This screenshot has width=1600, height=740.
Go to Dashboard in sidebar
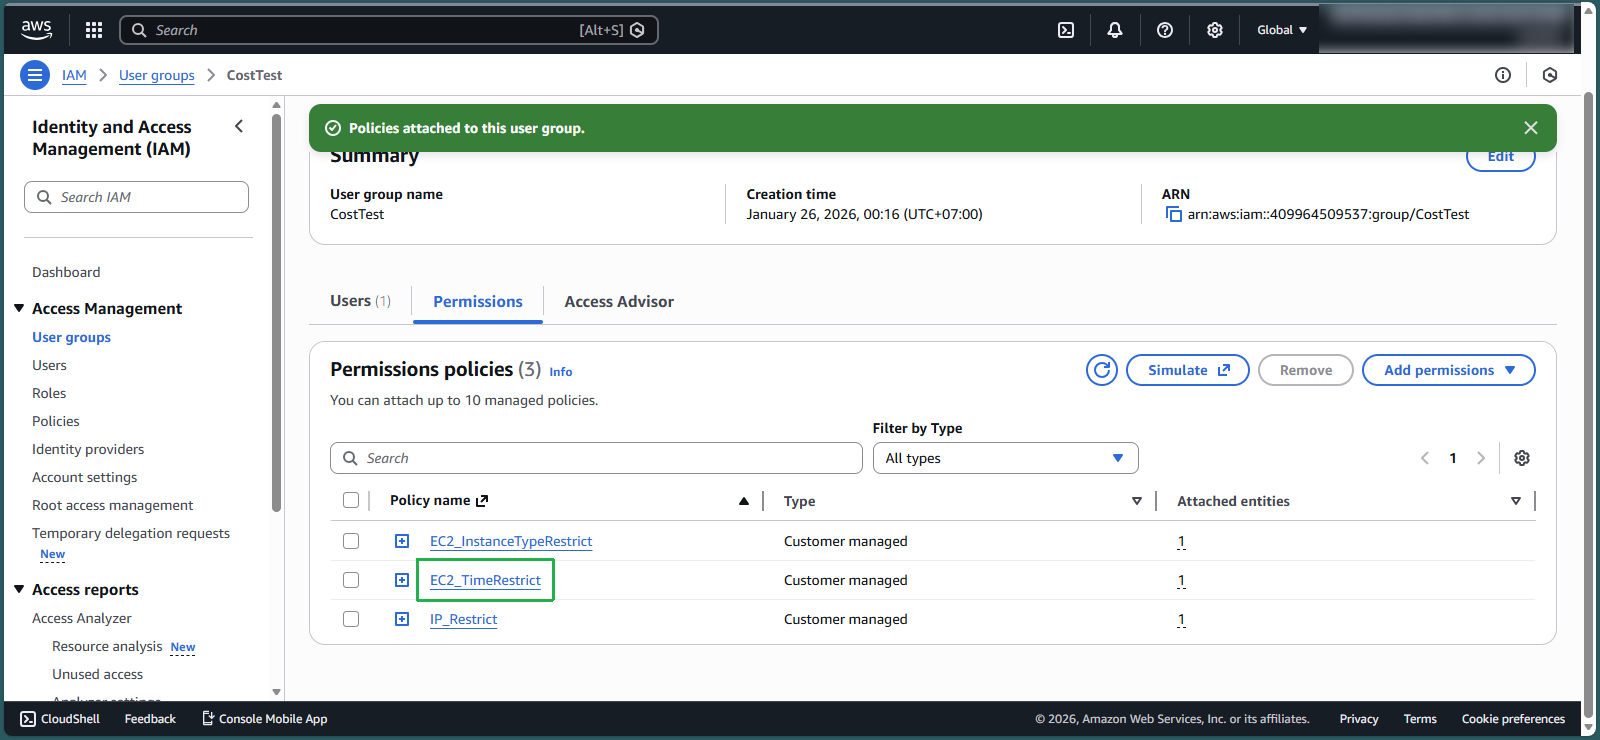coord(66,272)
